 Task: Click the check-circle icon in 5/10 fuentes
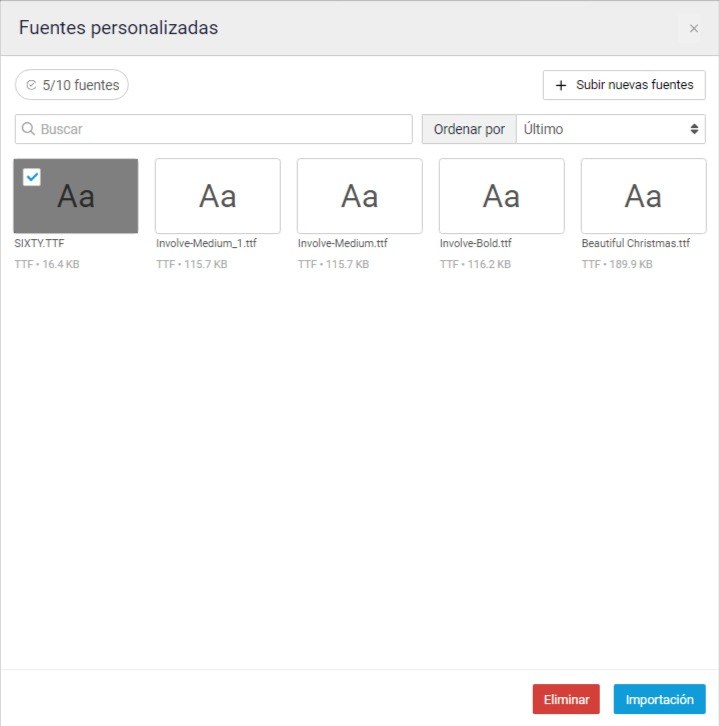click(x=31, y=85)
